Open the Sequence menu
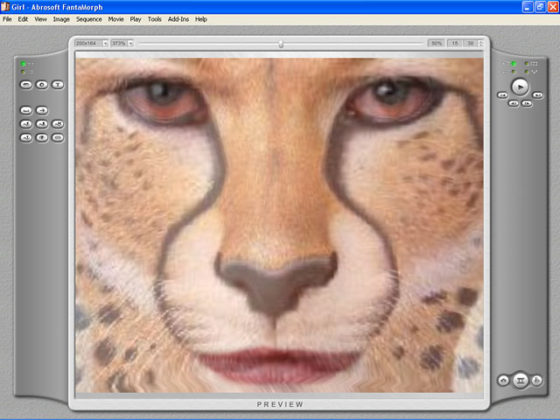The width and height of the screenshot is (560, 420). (x=89, y=19)
